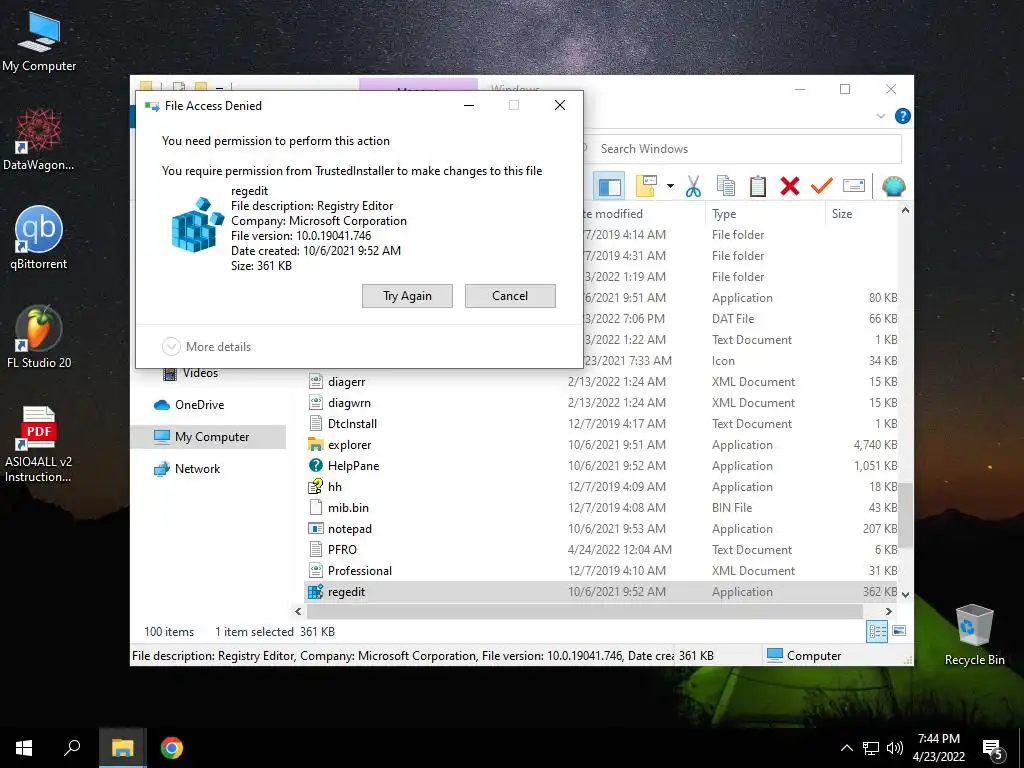
Task: Open the notification center icon
Action: pos(993,750)
